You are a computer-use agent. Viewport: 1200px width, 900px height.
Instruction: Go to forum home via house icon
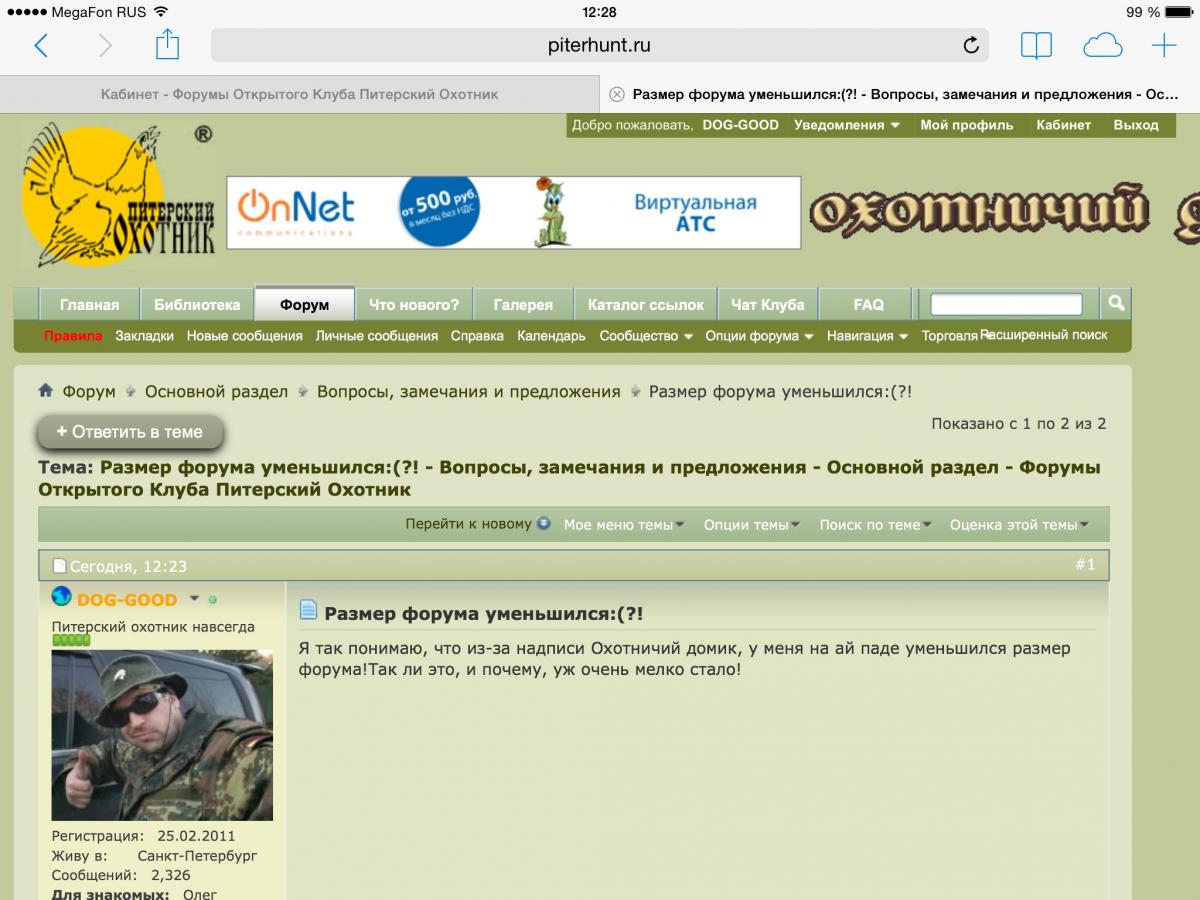click(46, 391)
